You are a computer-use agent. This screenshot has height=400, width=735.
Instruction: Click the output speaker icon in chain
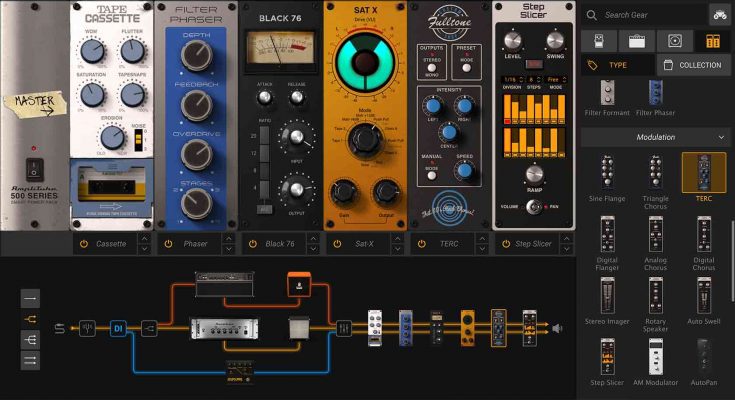tap(557, 327)
